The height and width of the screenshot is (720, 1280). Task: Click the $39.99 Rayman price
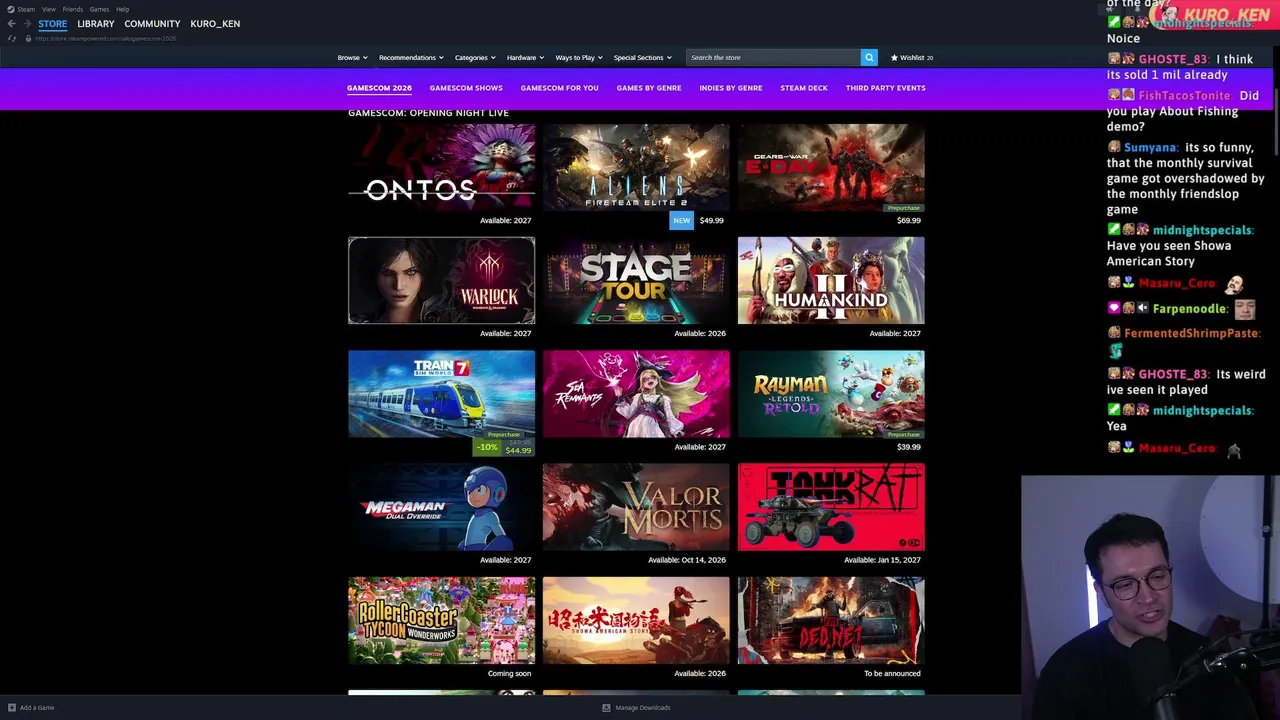[x=908, y=447]
